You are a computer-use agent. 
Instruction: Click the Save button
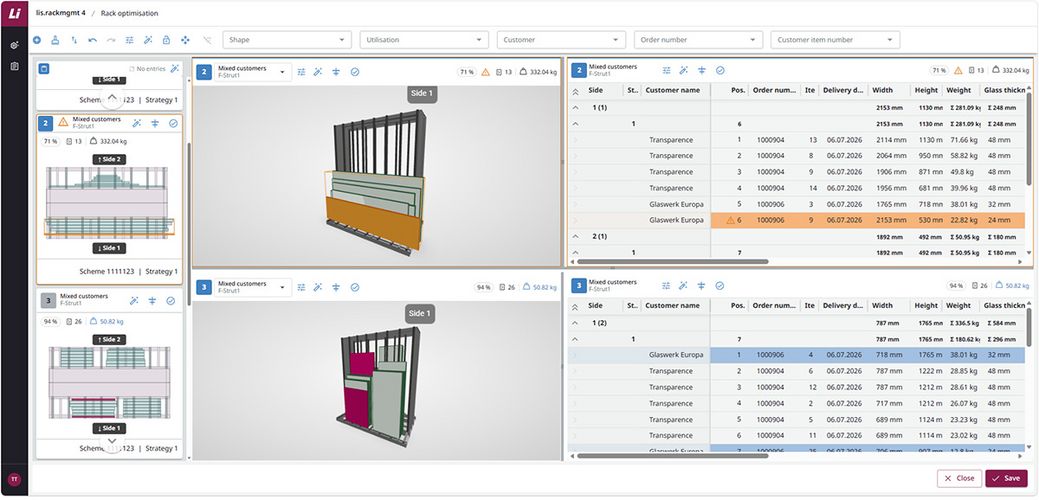[1006, 478]
